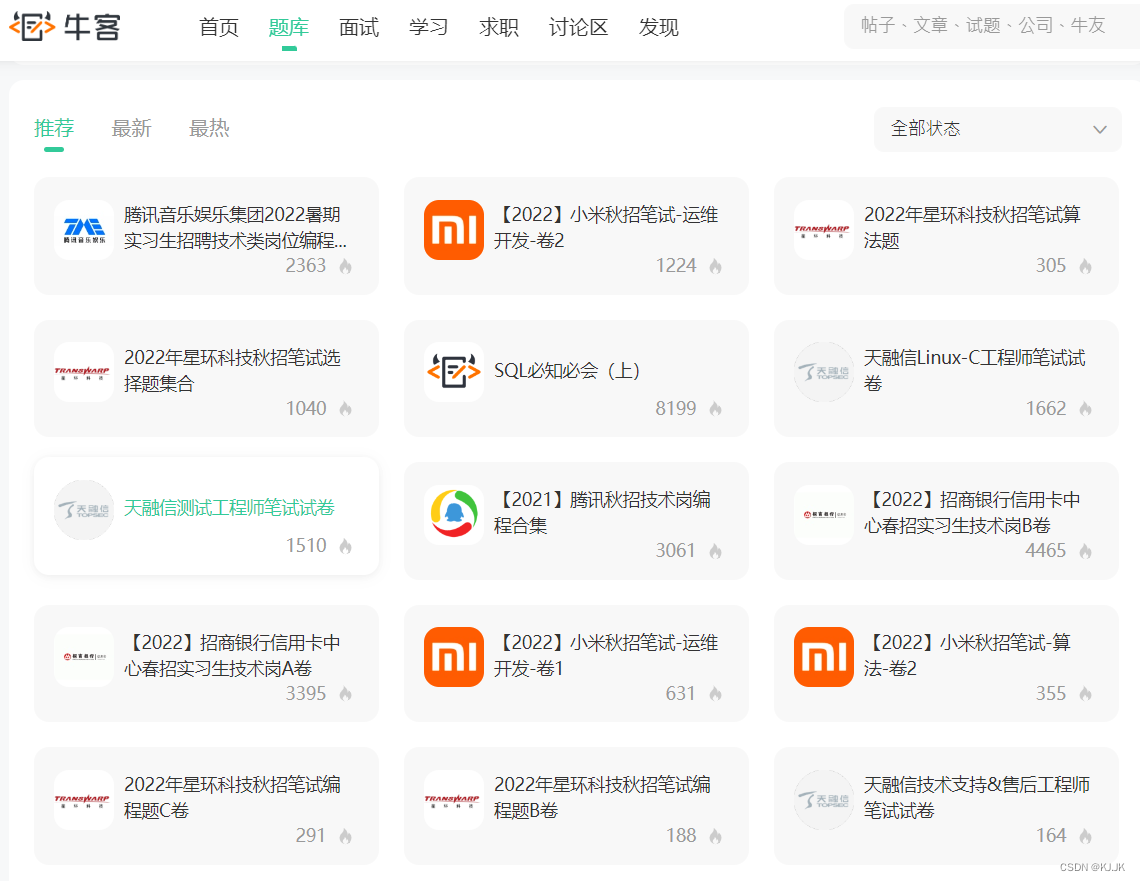Screen dimensions: 1140x881
Task: Switch to the 最热 sort tab
Action: tap(209, 129)
